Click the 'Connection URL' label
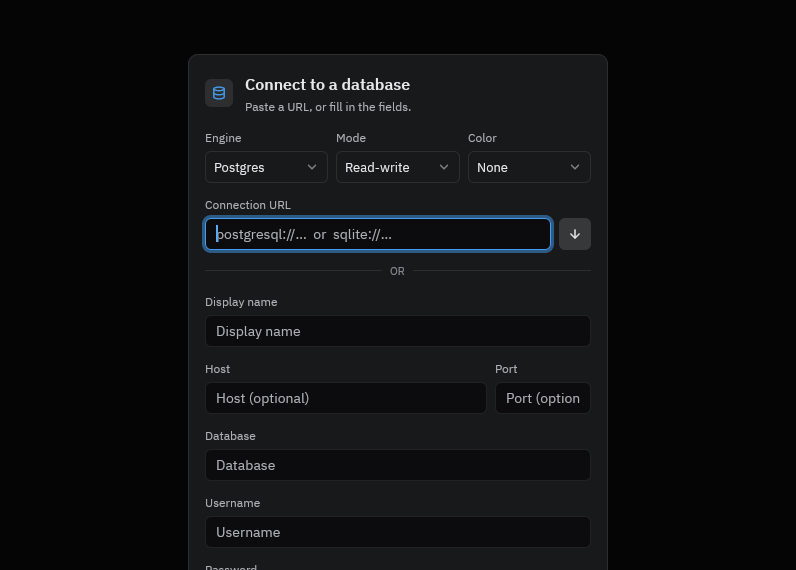 248,205
